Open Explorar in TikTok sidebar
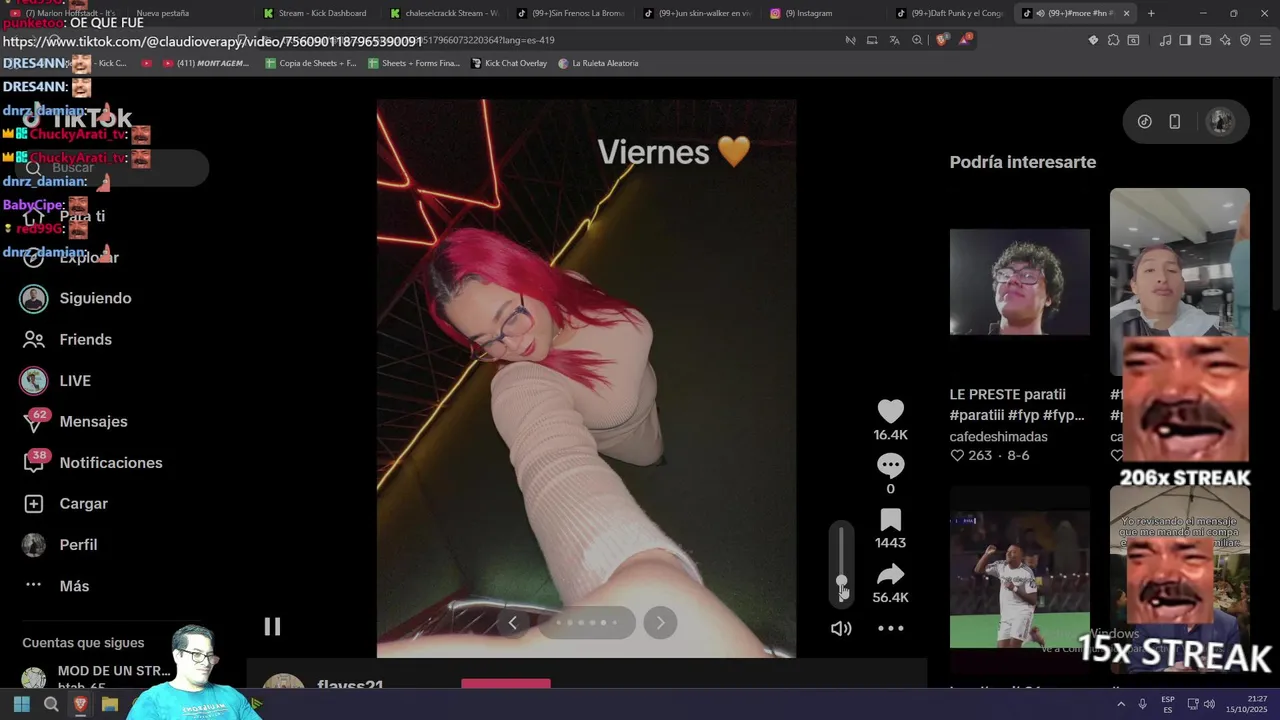The height and width of the screenshot is (720, 1280). (x=88, y=257)
